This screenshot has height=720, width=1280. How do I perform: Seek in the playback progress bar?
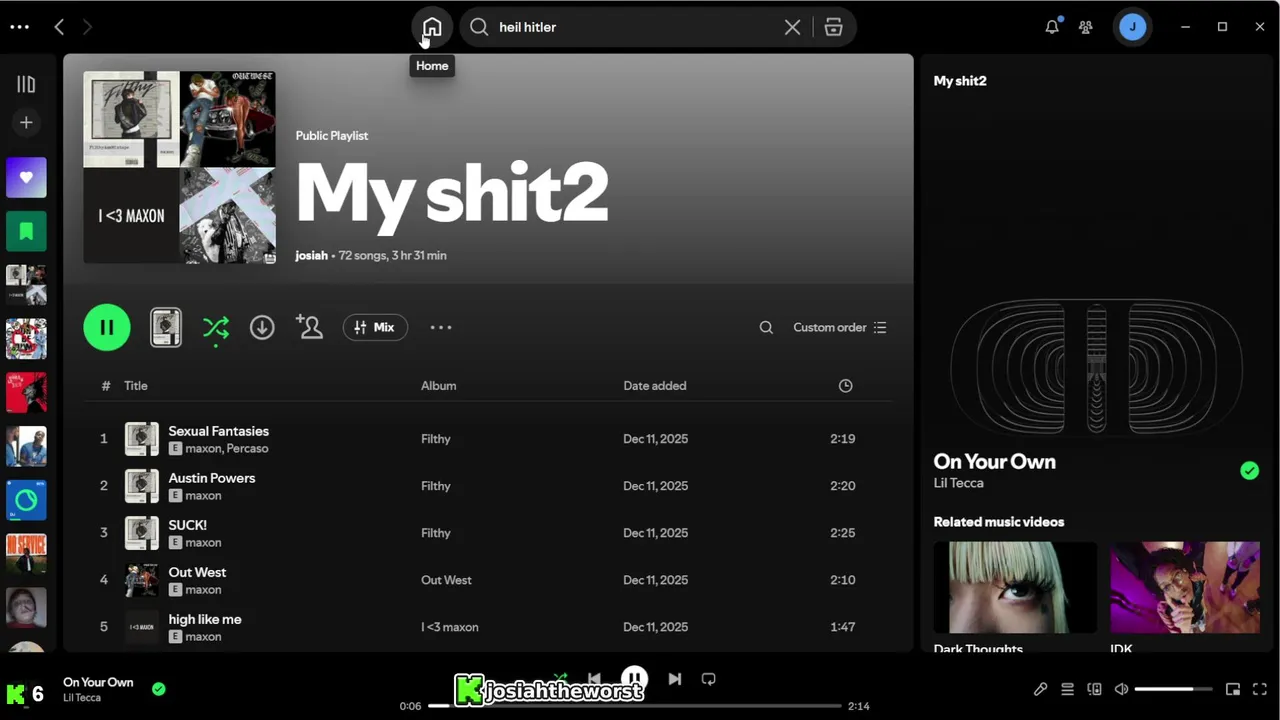[x=635, y=706]
